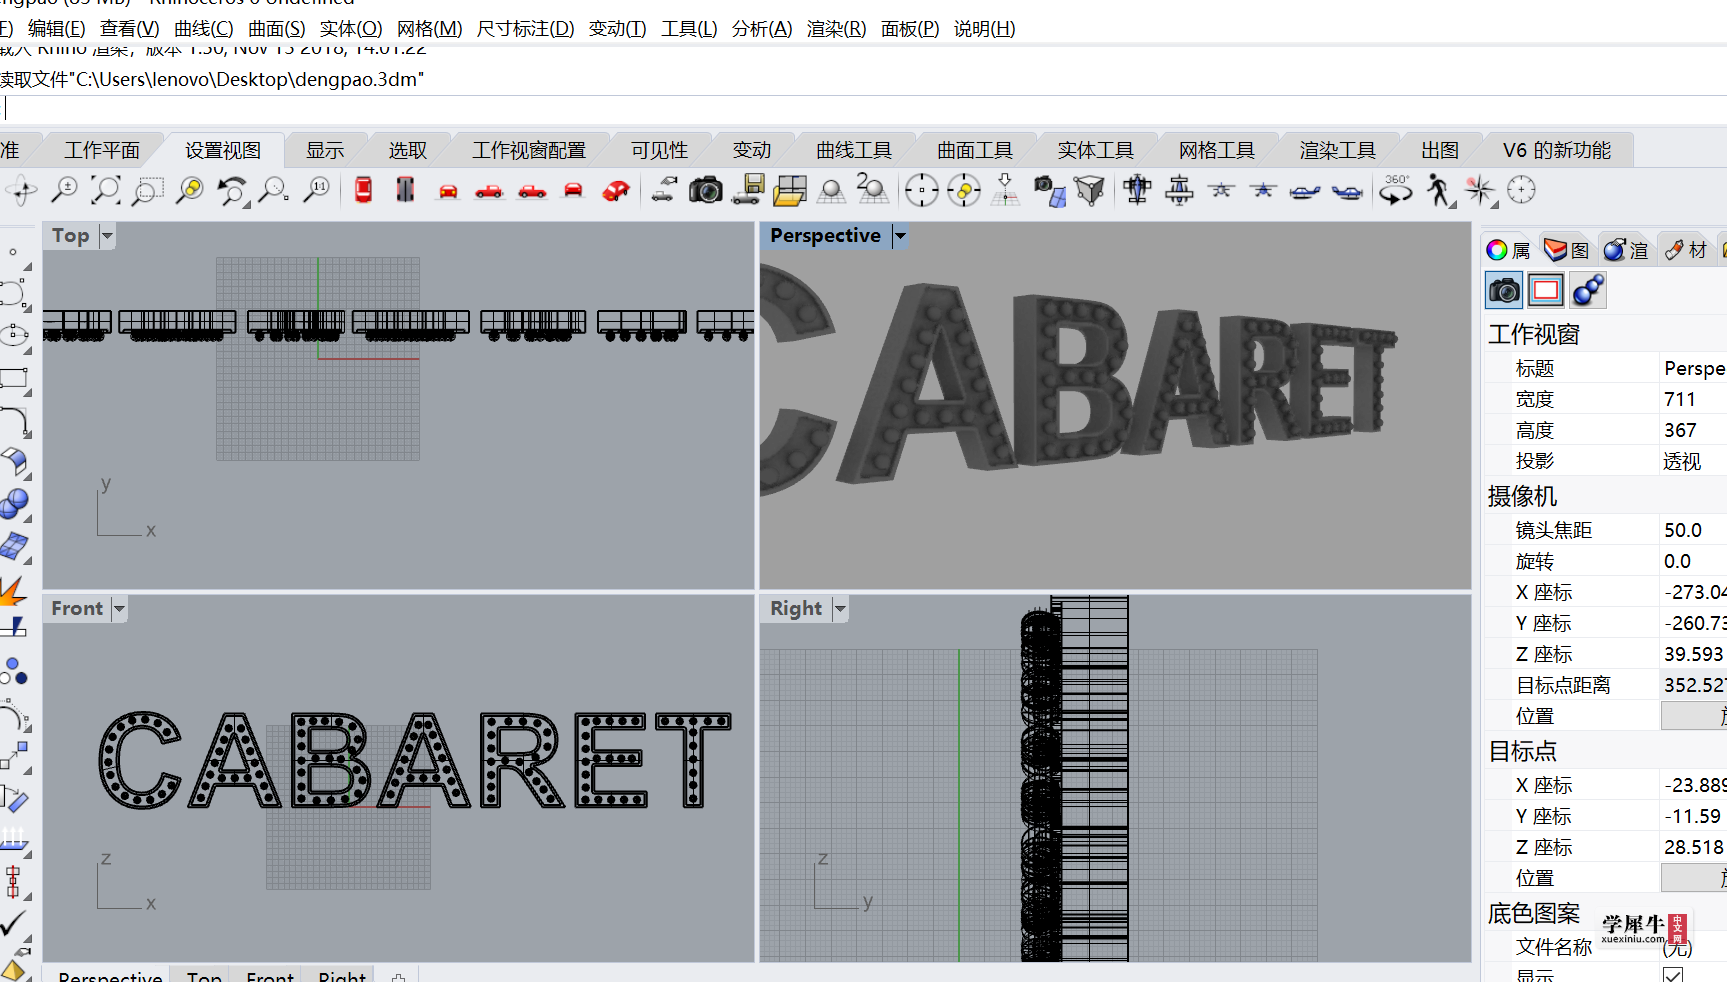
Task: Click the explode icon in left sidebar
Action: (x=13, y=590)
